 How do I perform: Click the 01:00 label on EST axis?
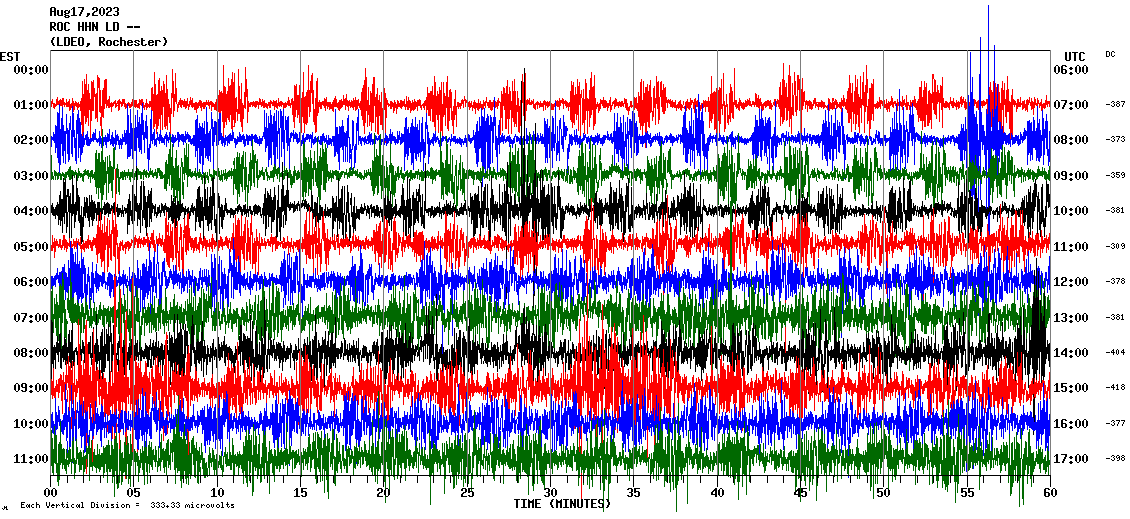point(31,105)
